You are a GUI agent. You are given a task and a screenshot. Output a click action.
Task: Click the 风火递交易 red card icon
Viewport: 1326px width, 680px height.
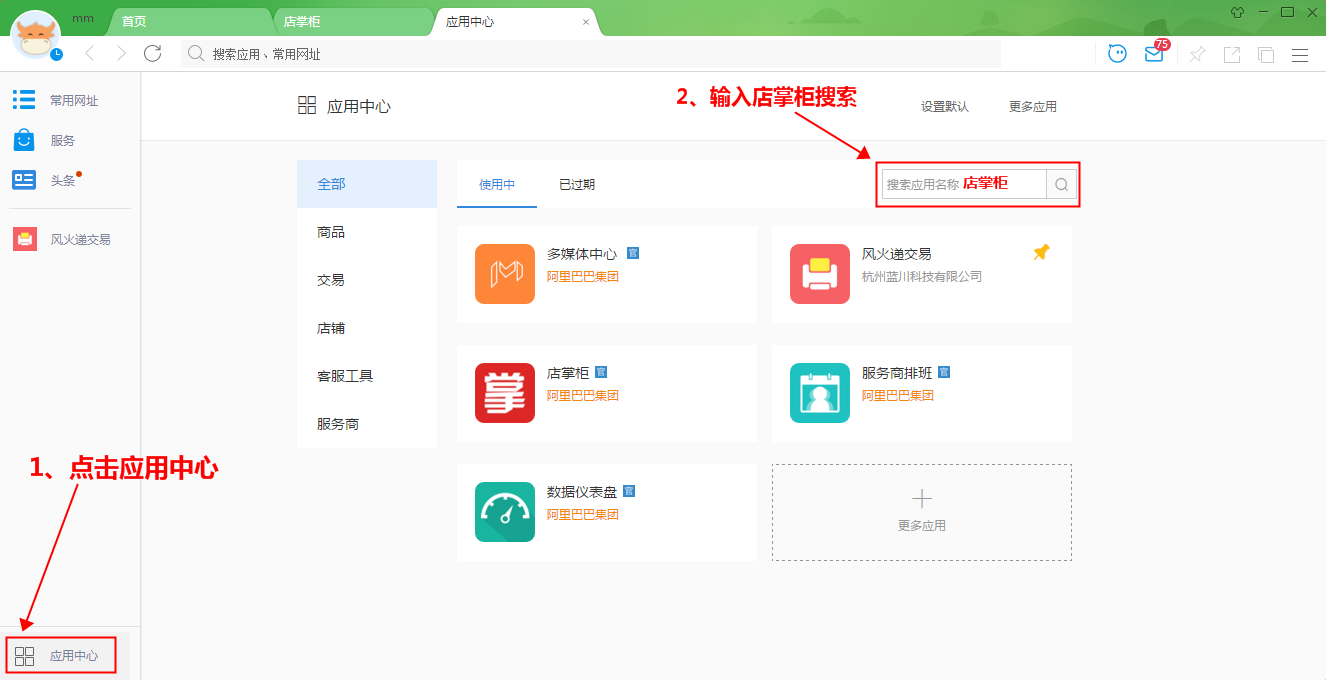(820, 274)
